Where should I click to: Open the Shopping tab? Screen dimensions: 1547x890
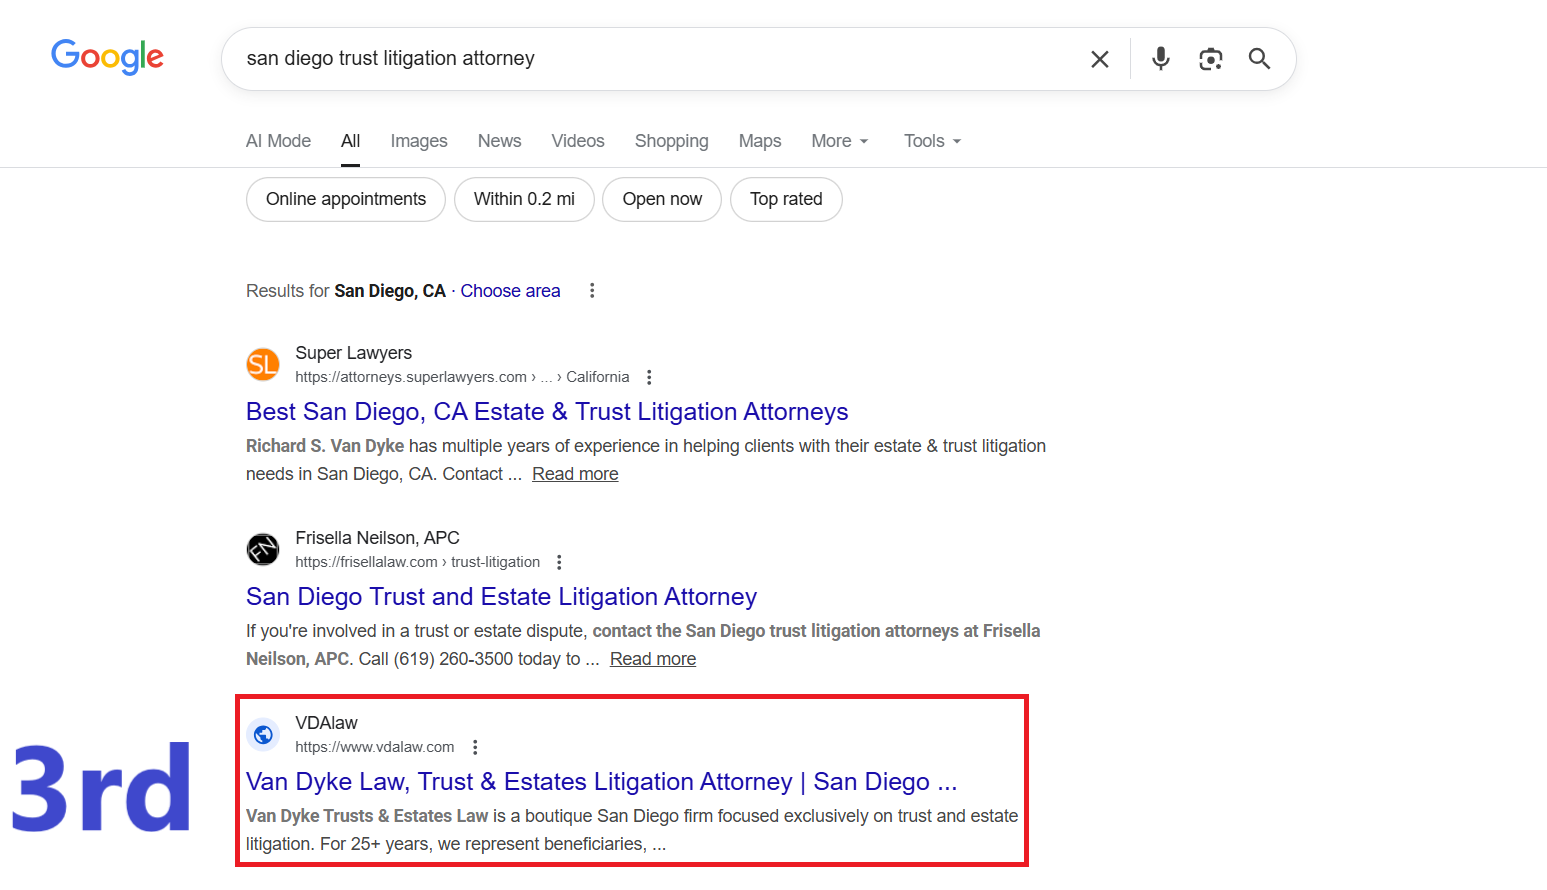pyautogui.click(x=671, y=141)
